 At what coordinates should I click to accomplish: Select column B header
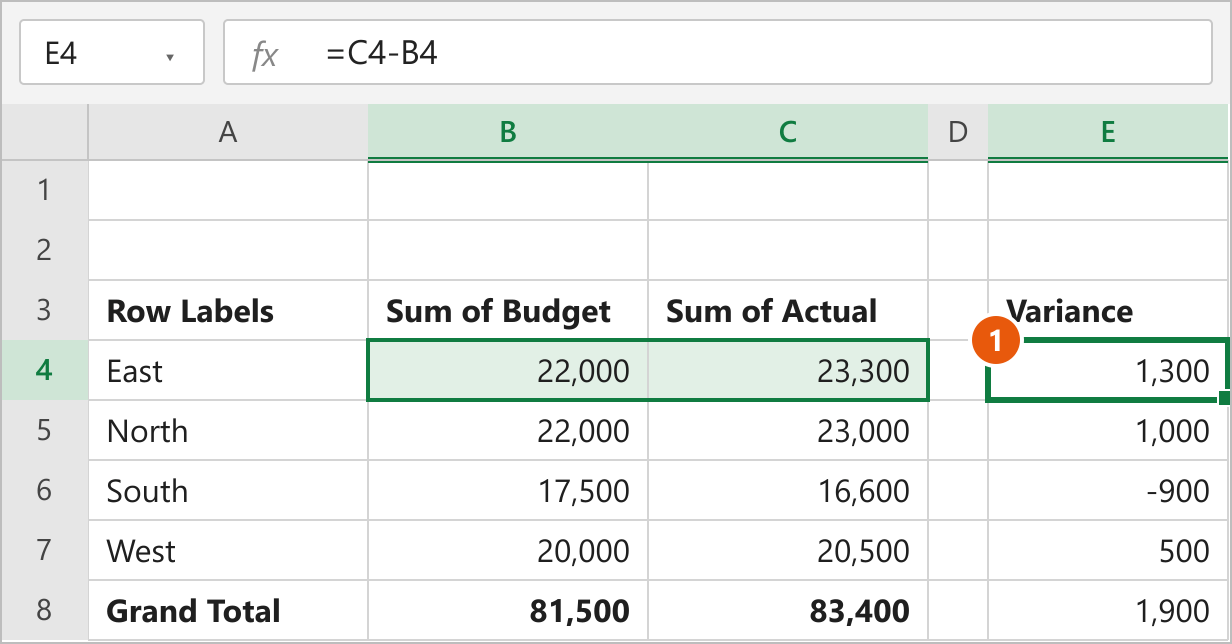point(508,131)
